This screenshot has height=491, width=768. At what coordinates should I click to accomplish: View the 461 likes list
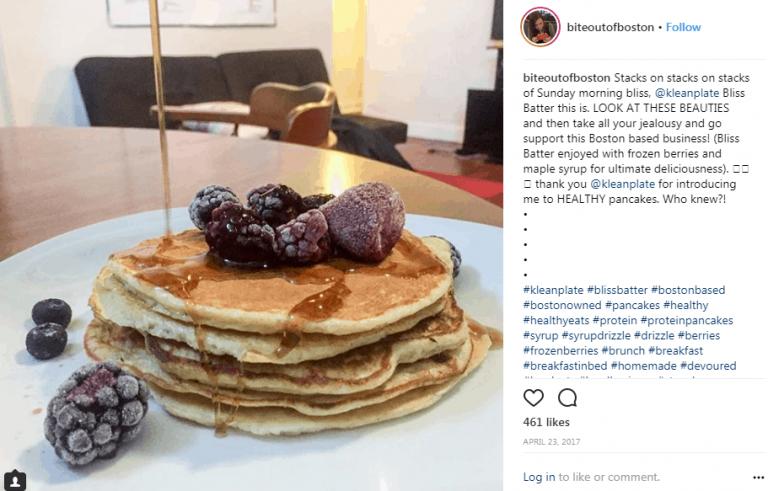click(546, 422)
